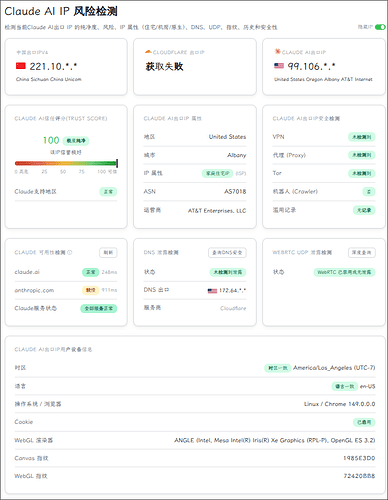Click the "Albany" city value
This screenshot has height=500, width=388.
pos(236,155)
